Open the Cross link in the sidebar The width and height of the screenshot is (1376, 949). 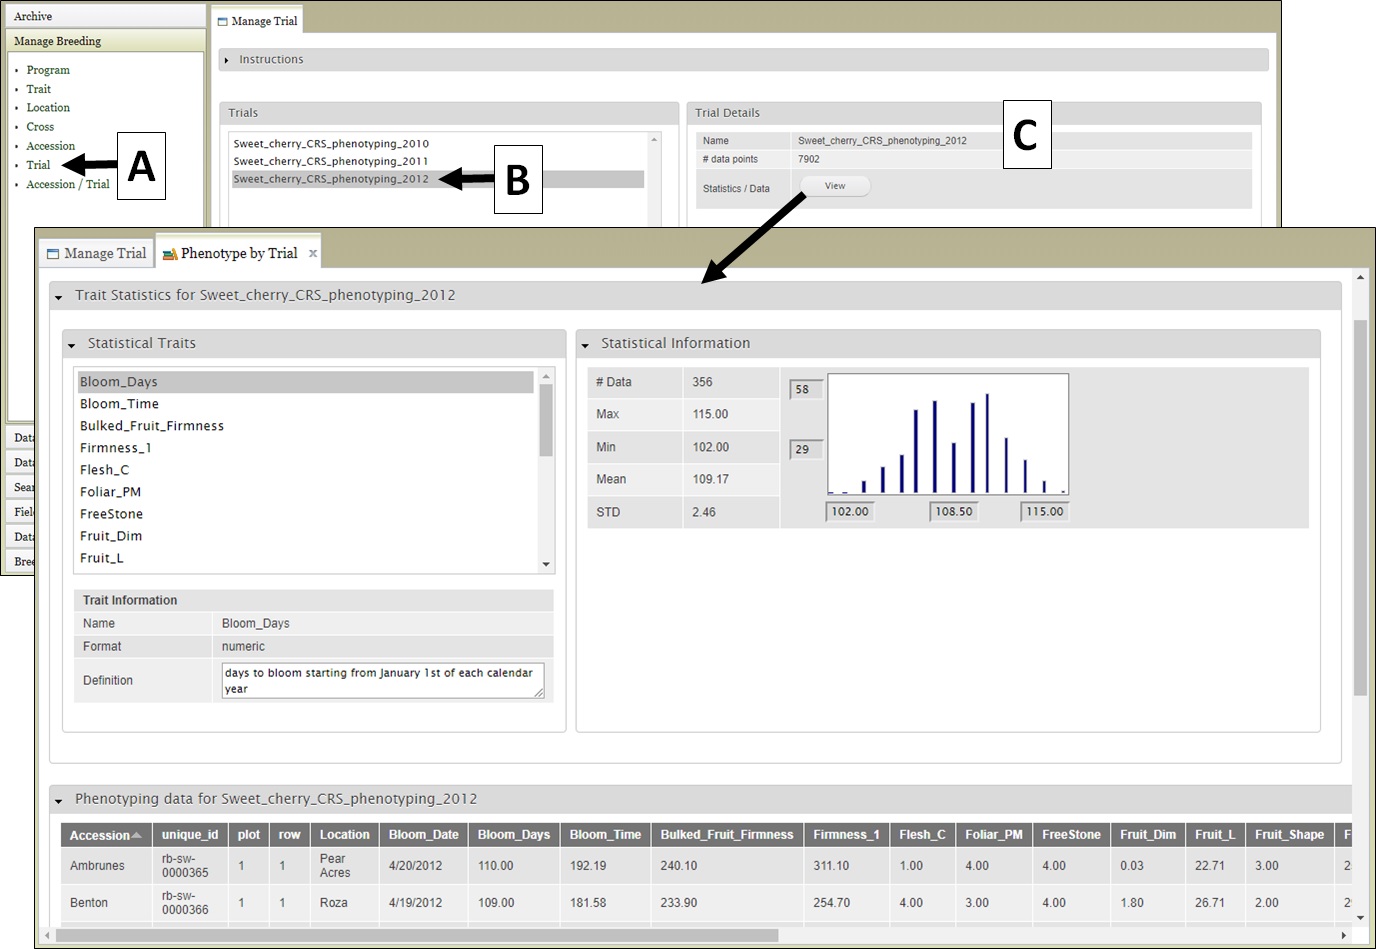tap(40, 127)
